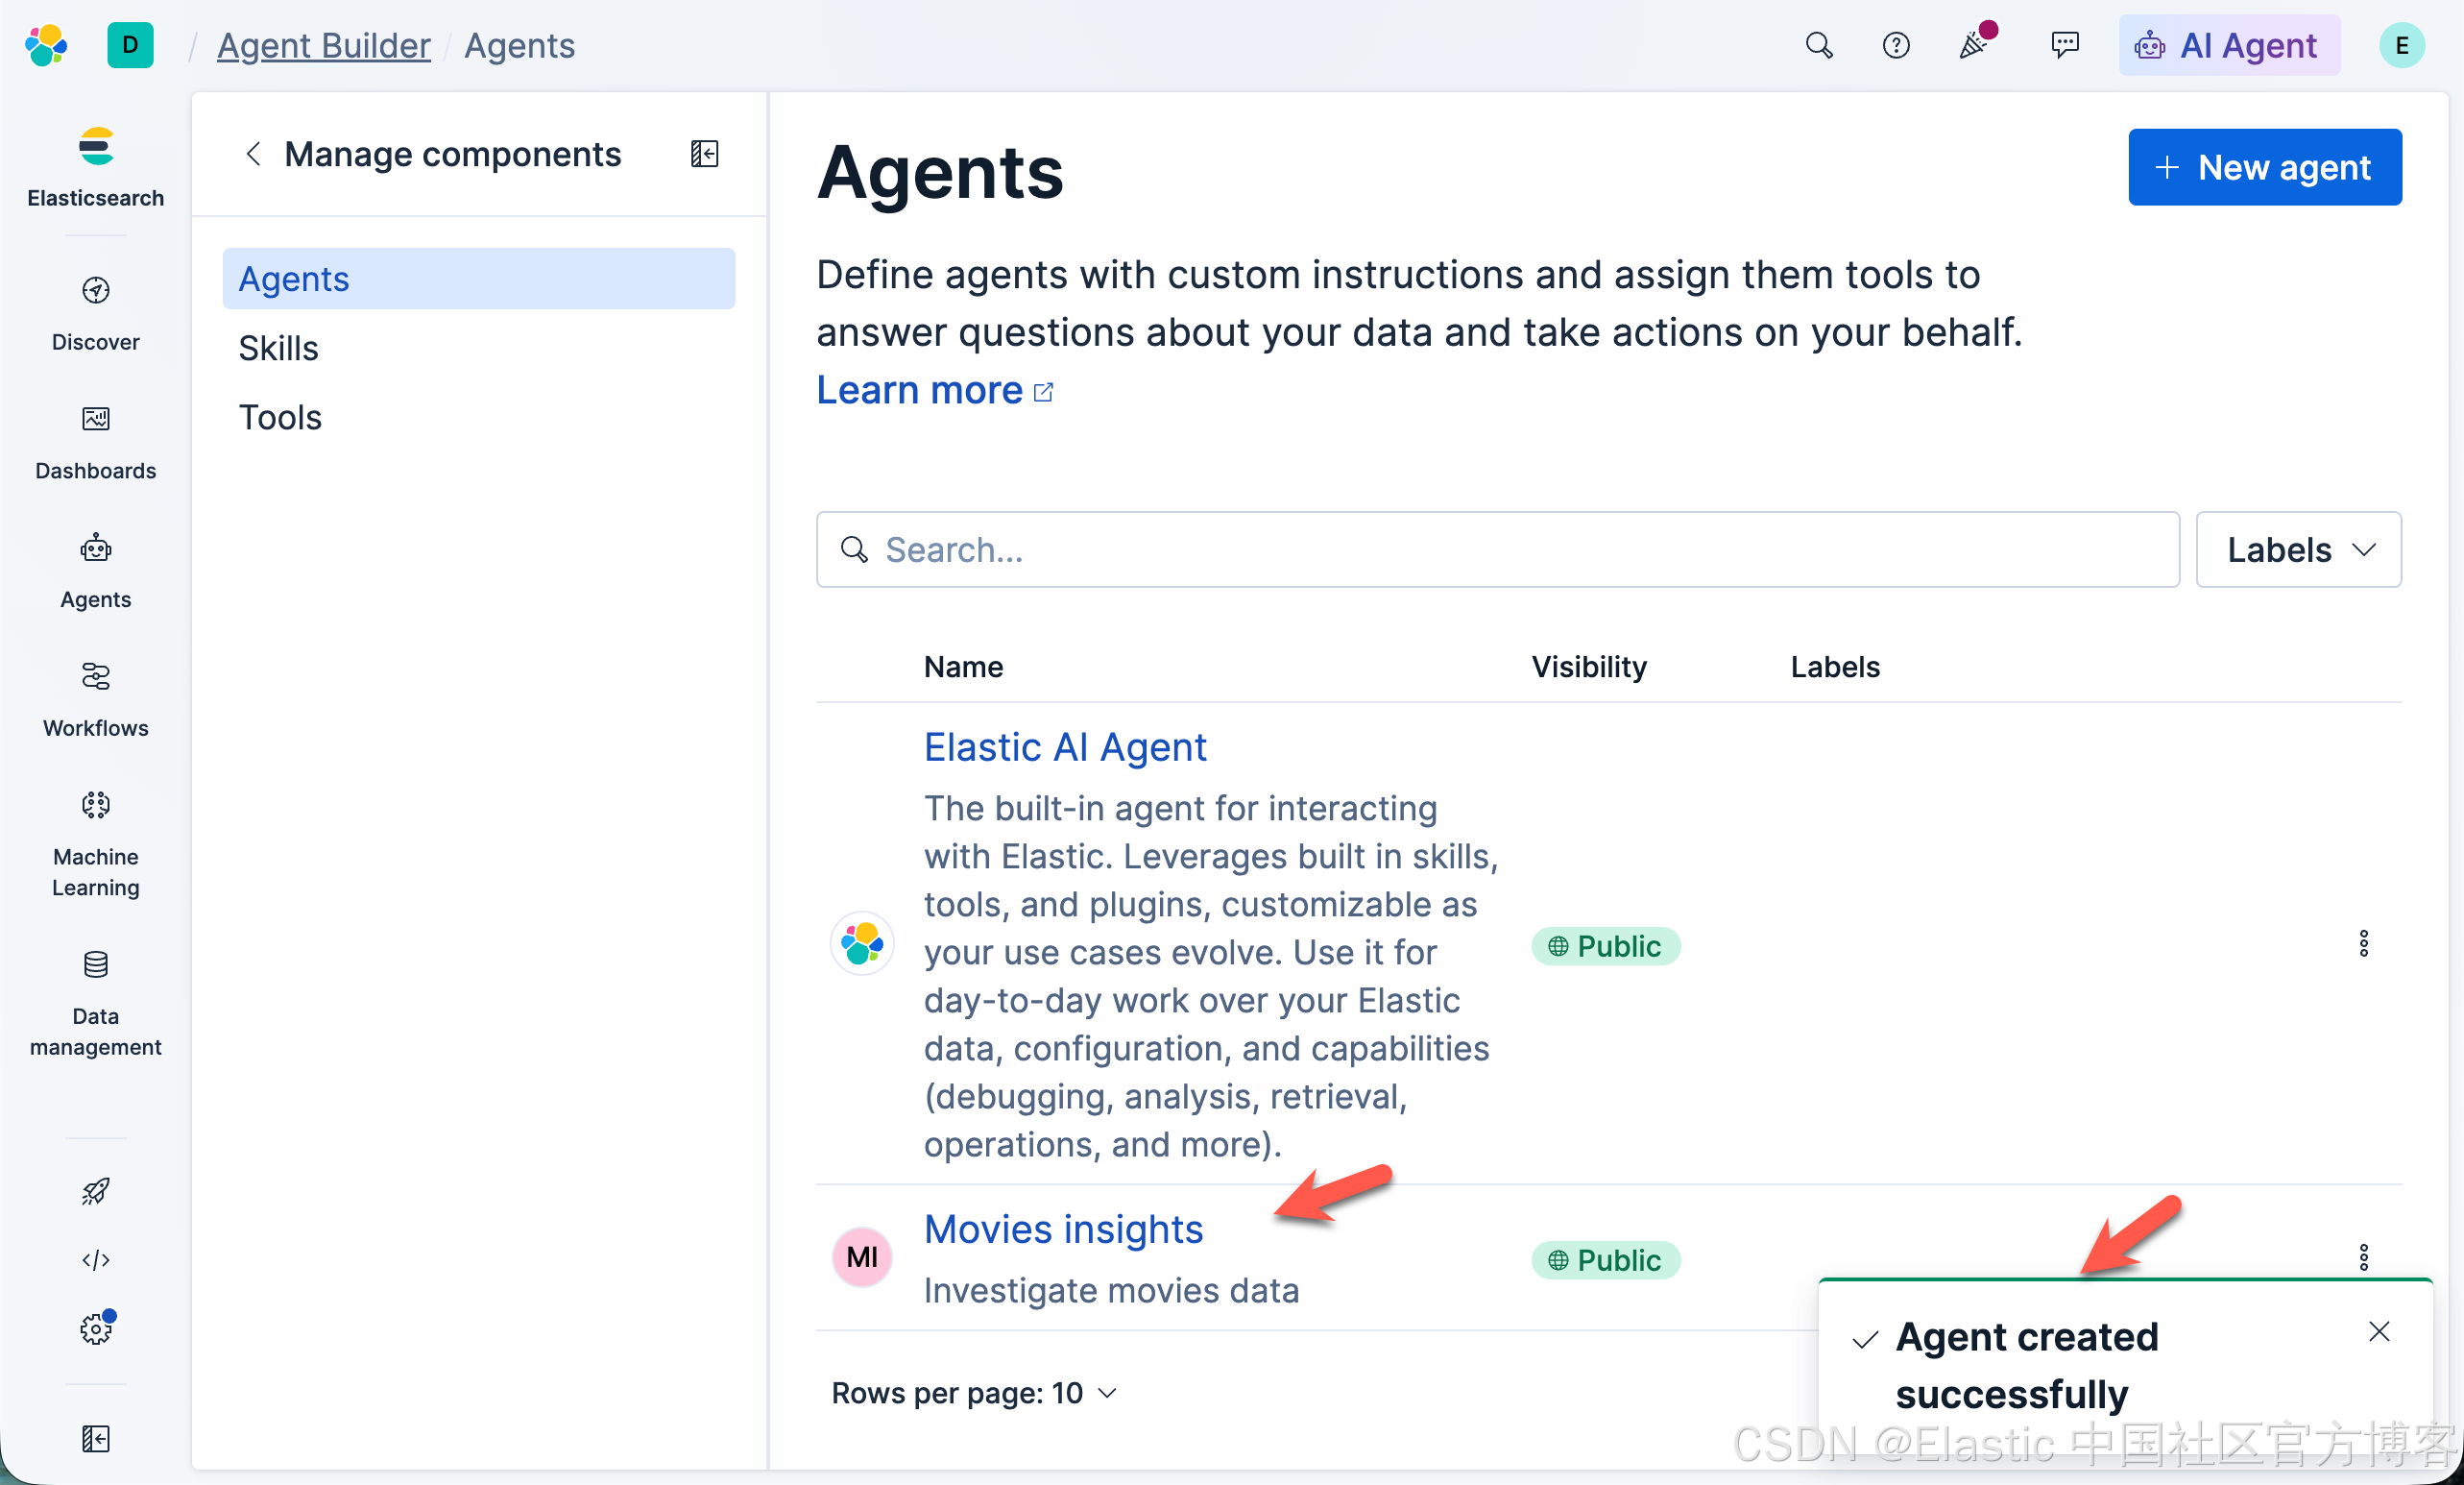Click the Labels column header
The height and width of the screenshot is (1485, 2464).
click(1834, 666)
